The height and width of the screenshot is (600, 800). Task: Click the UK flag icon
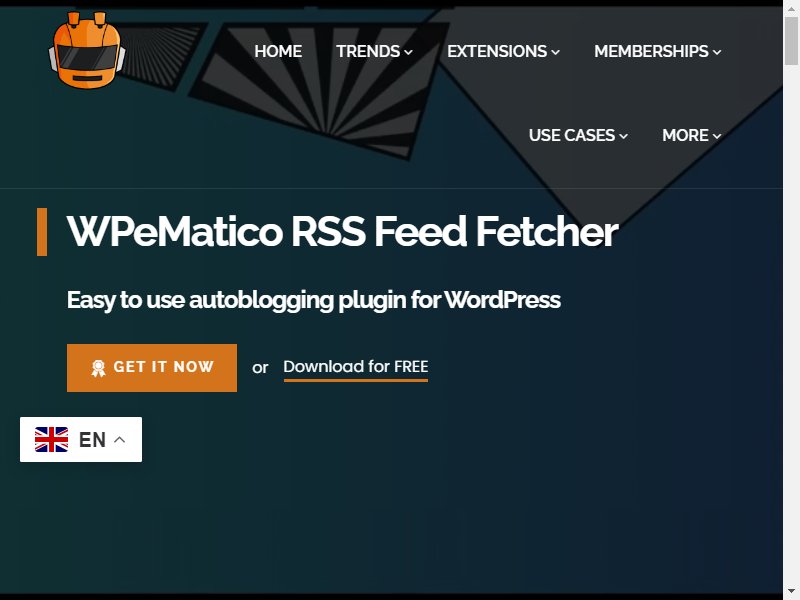[x=51, y=439]
